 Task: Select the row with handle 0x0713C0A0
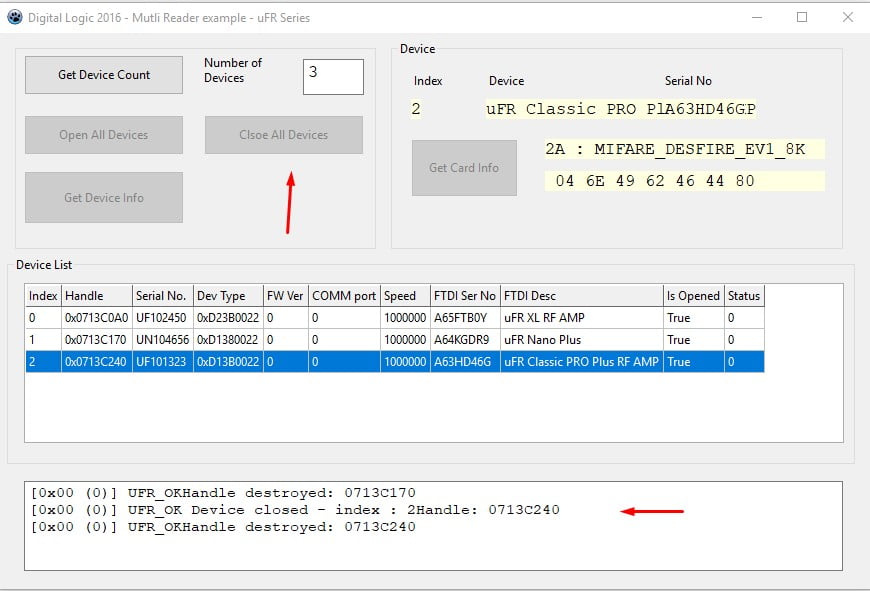point(394,318)
